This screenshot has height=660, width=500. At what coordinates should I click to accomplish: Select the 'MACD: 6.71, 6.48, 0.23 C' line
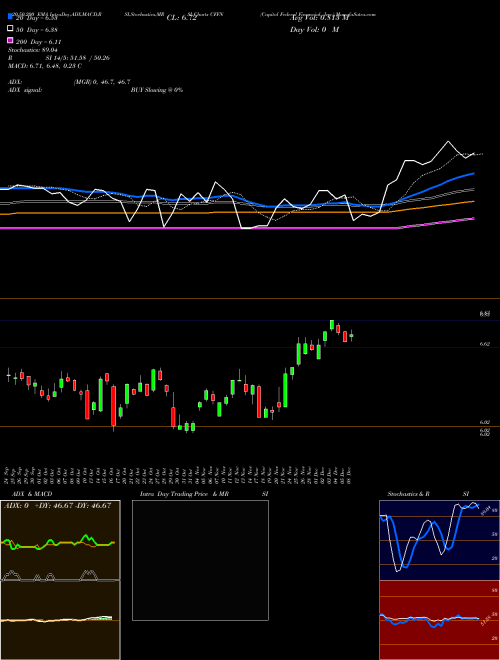45,66
